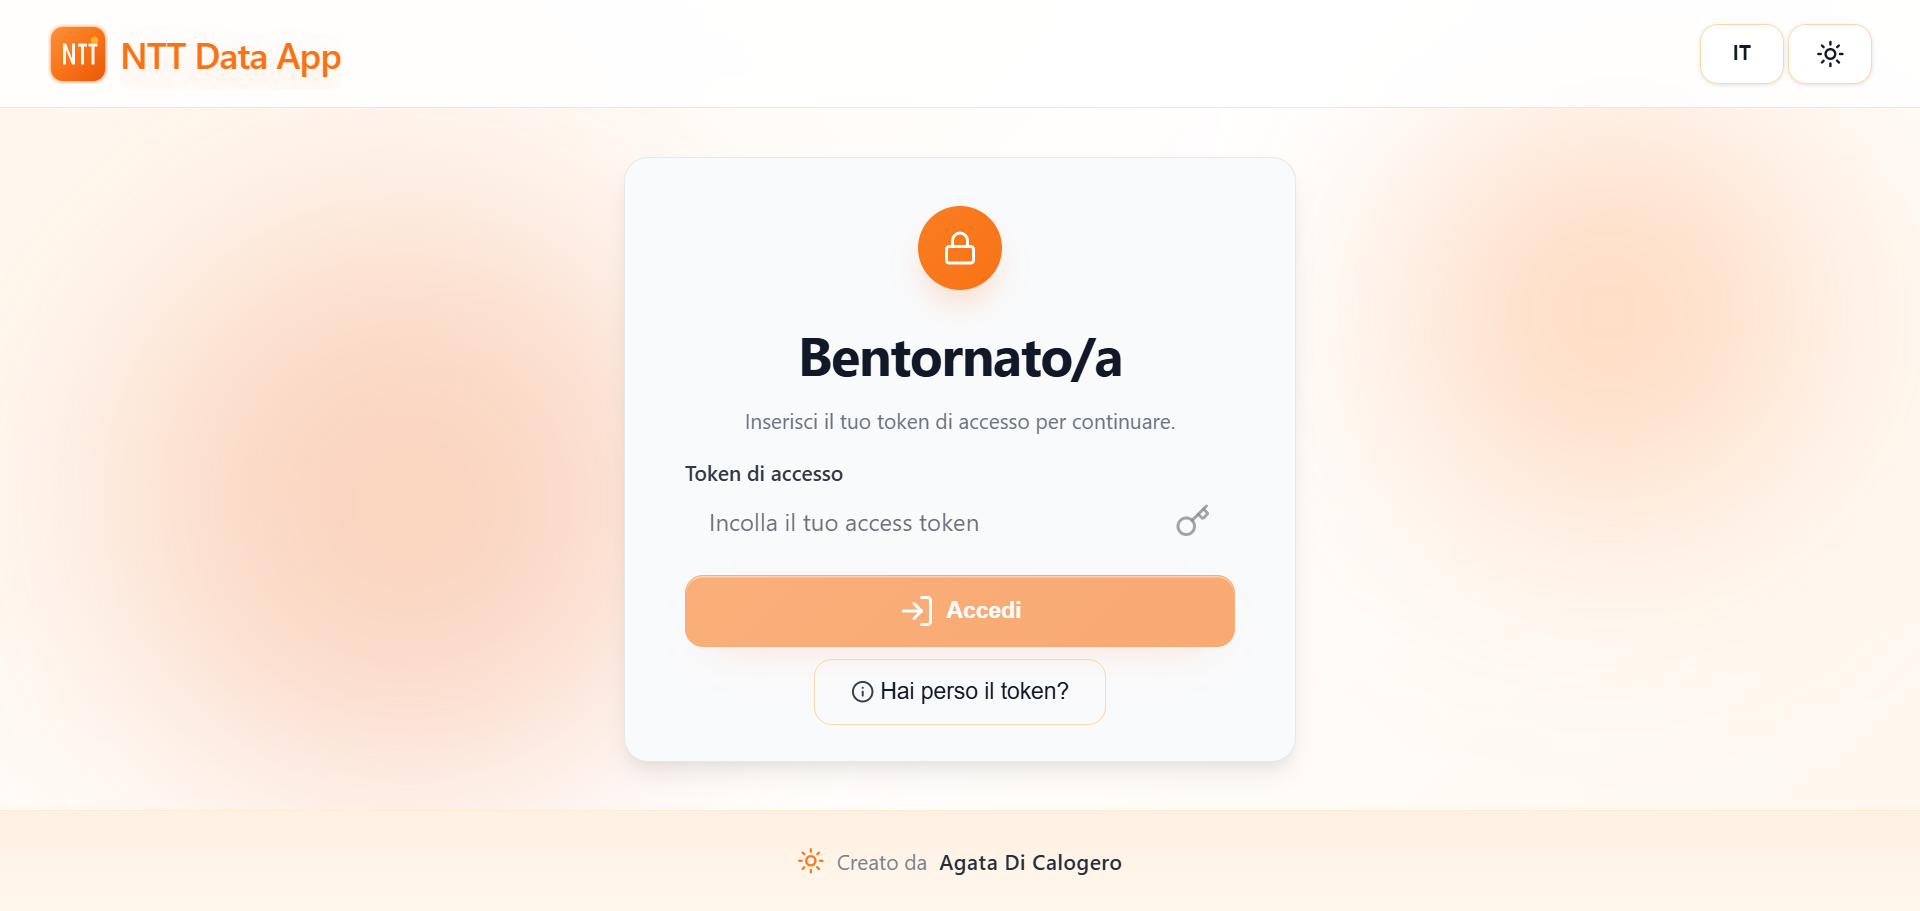The width and height of the screenshot is (1920, 911).
Task: Switch interface theme using top-right control
Action: [x=1830, y=54]
